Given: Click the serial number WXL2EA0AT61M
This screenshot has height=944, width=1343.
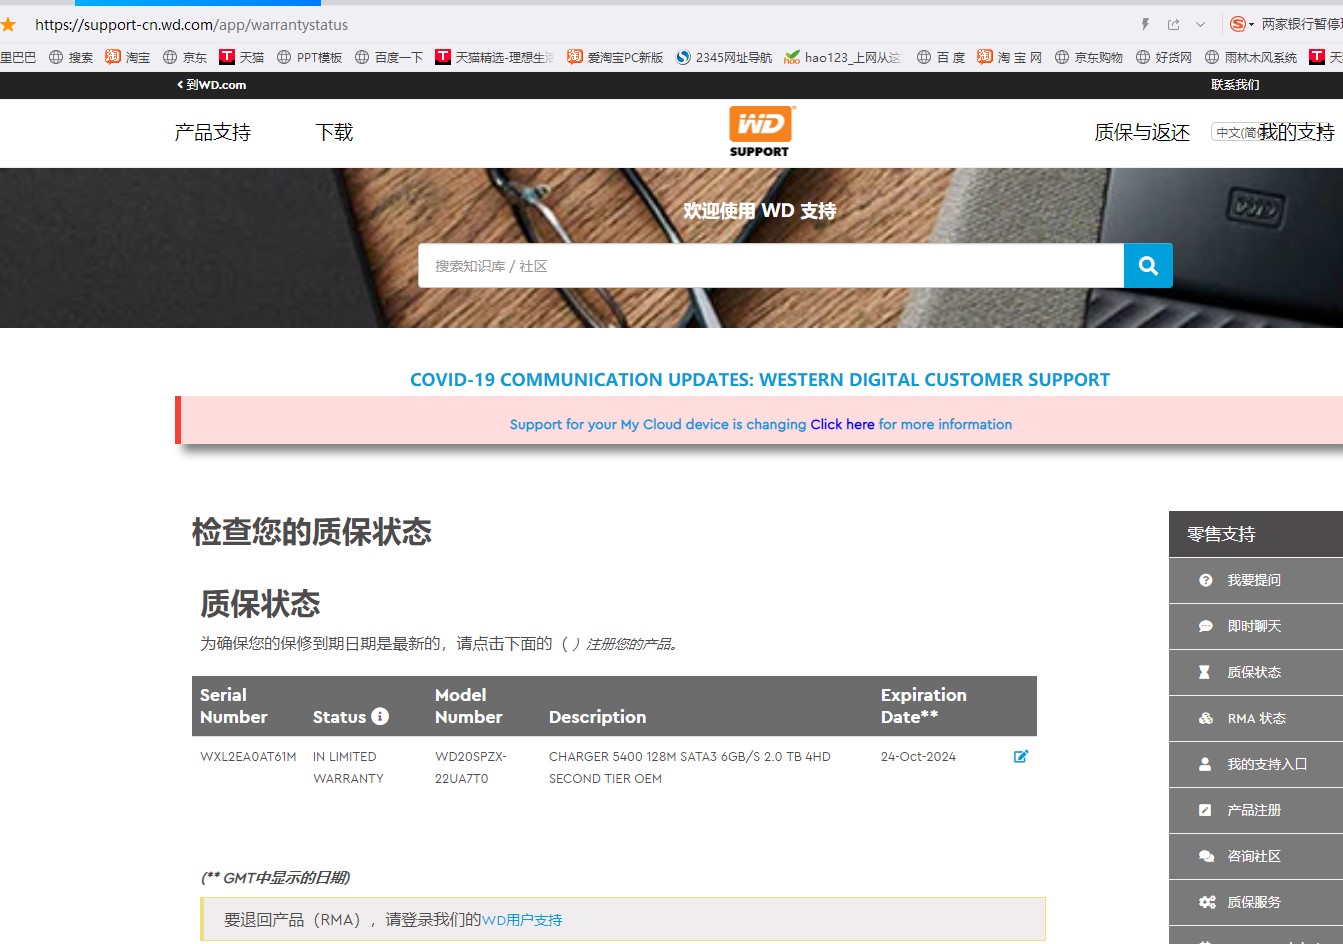Looking at the screenshot, I should (248, 757).
